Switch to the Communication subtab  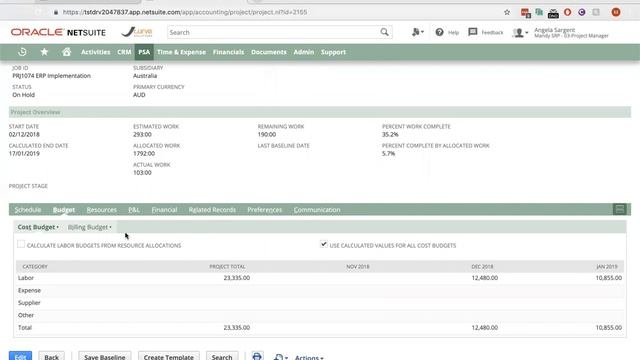(x=317, y=209)
